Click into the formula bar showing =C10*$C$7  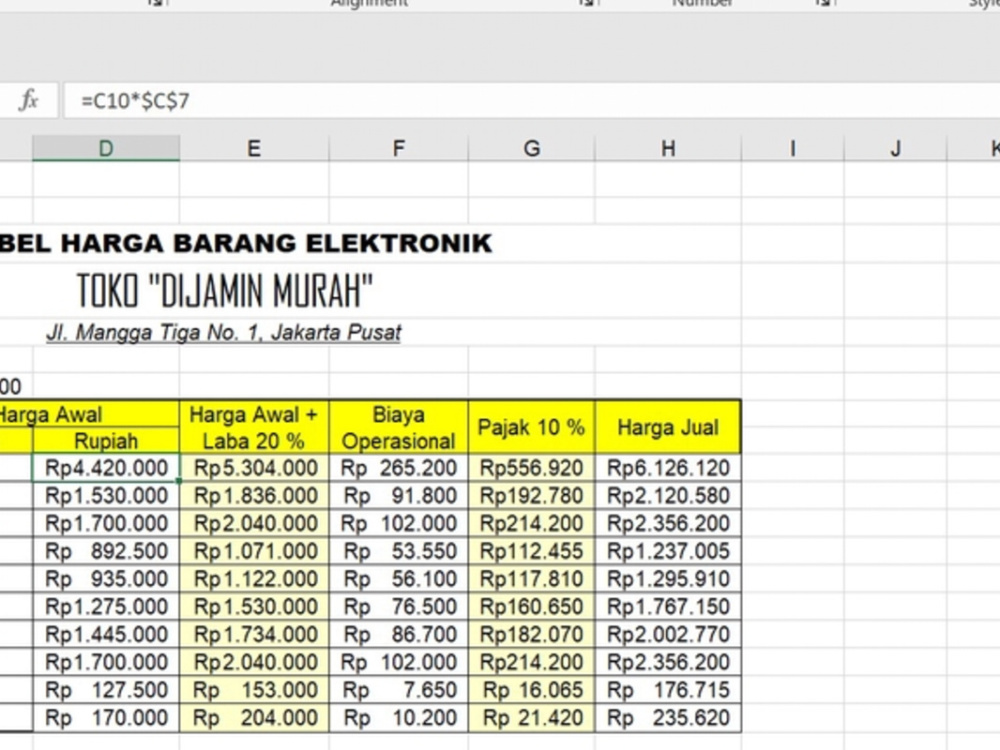click(x=532, y=100)
